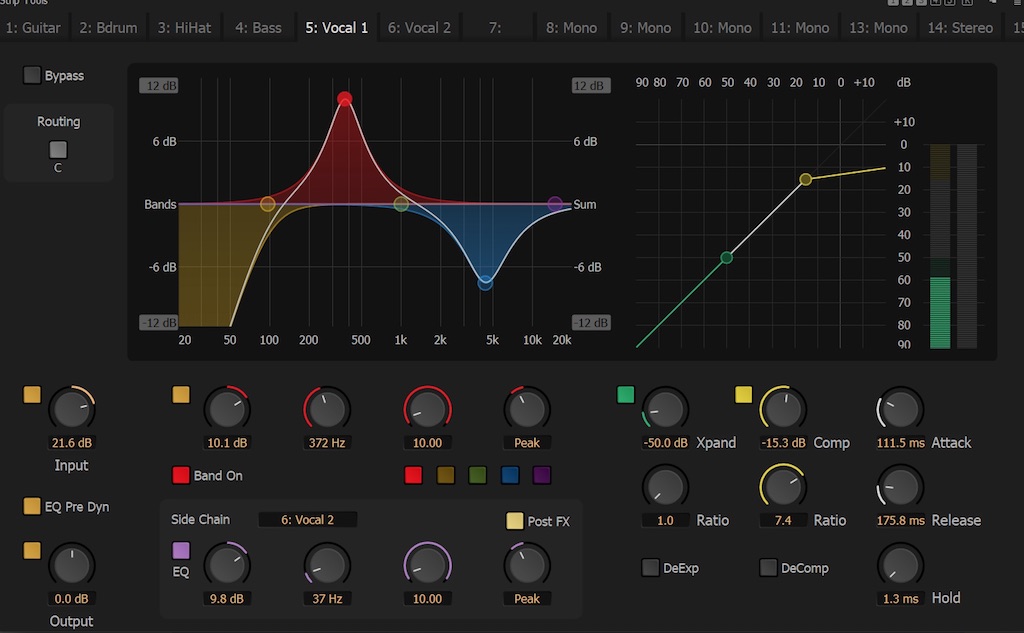Toggle the green Xpand enable square
1024x633 pixels.
pyautogui.click(x=626, y=394)
